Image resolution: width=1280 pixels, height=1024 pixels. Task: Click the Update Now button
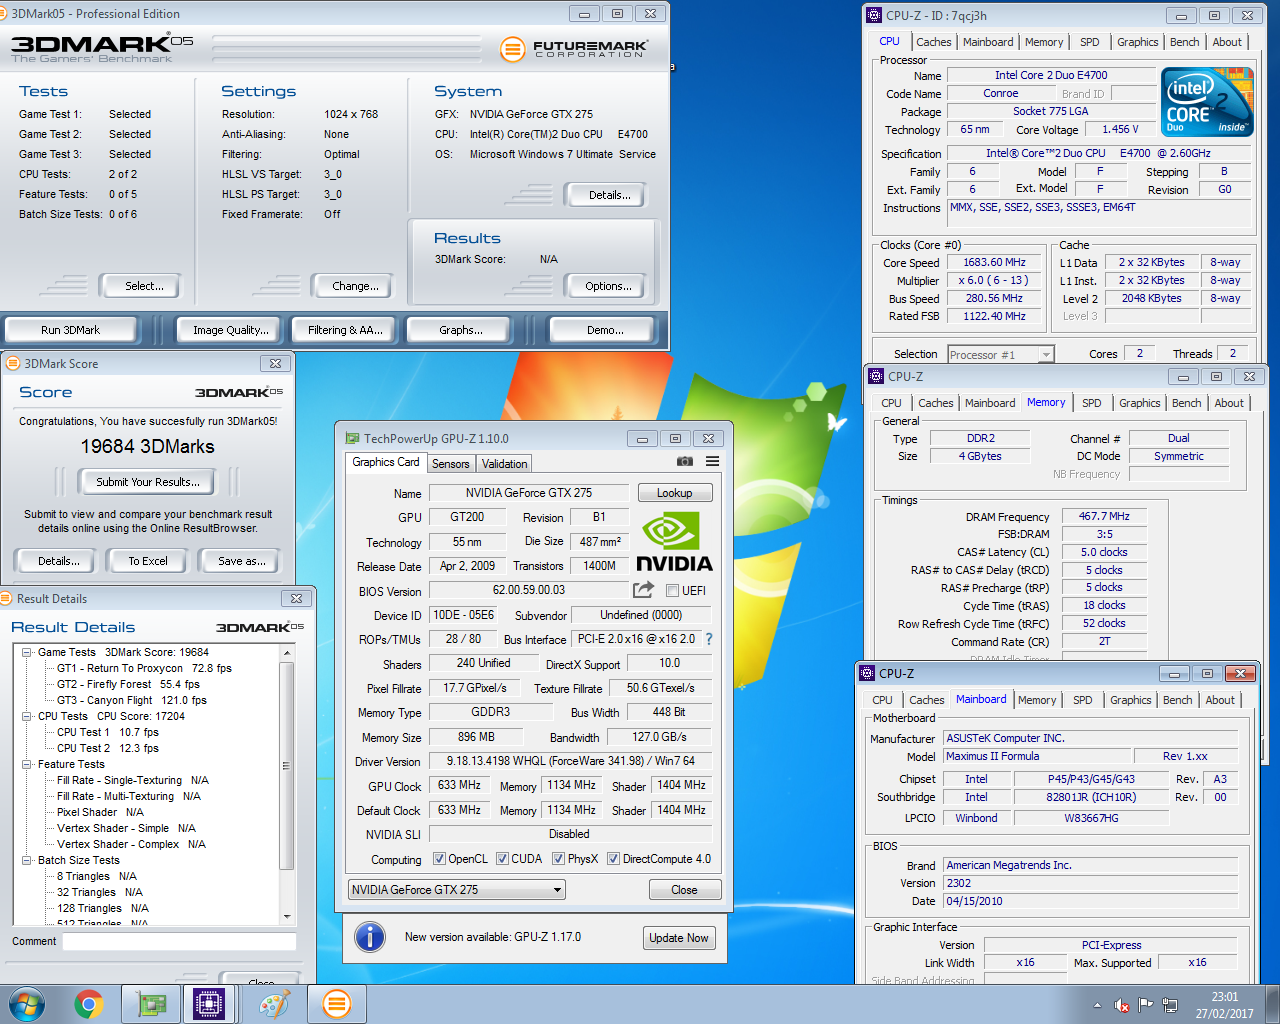point(678,938)
